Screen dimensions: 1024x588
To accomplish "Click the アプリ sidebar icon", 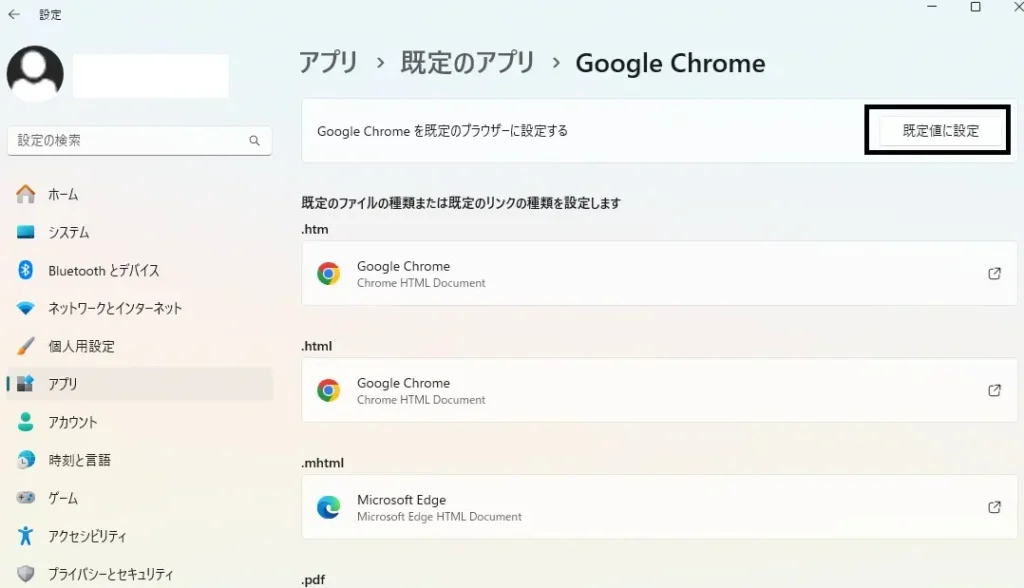I will coord(25,384).
